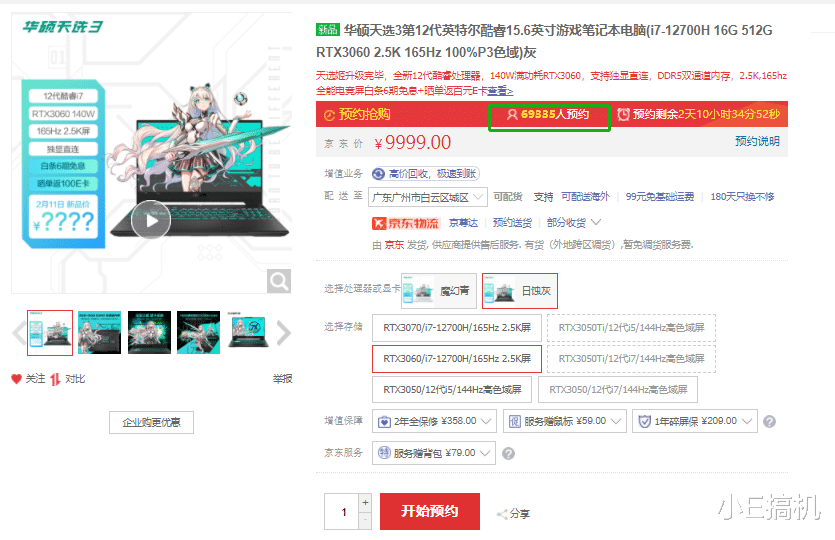Show previous thumbnails with left arrow

coord(19,333)
